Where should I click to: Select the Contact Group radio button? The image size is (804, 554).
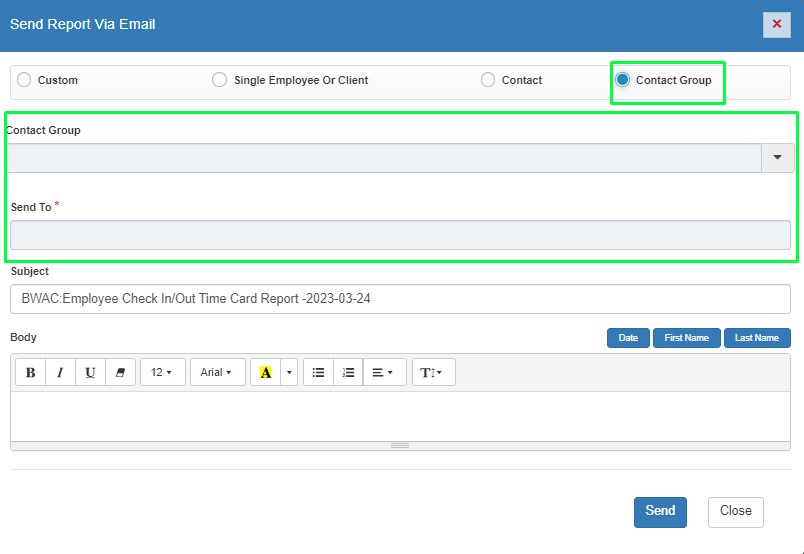(x=623, y=80)
